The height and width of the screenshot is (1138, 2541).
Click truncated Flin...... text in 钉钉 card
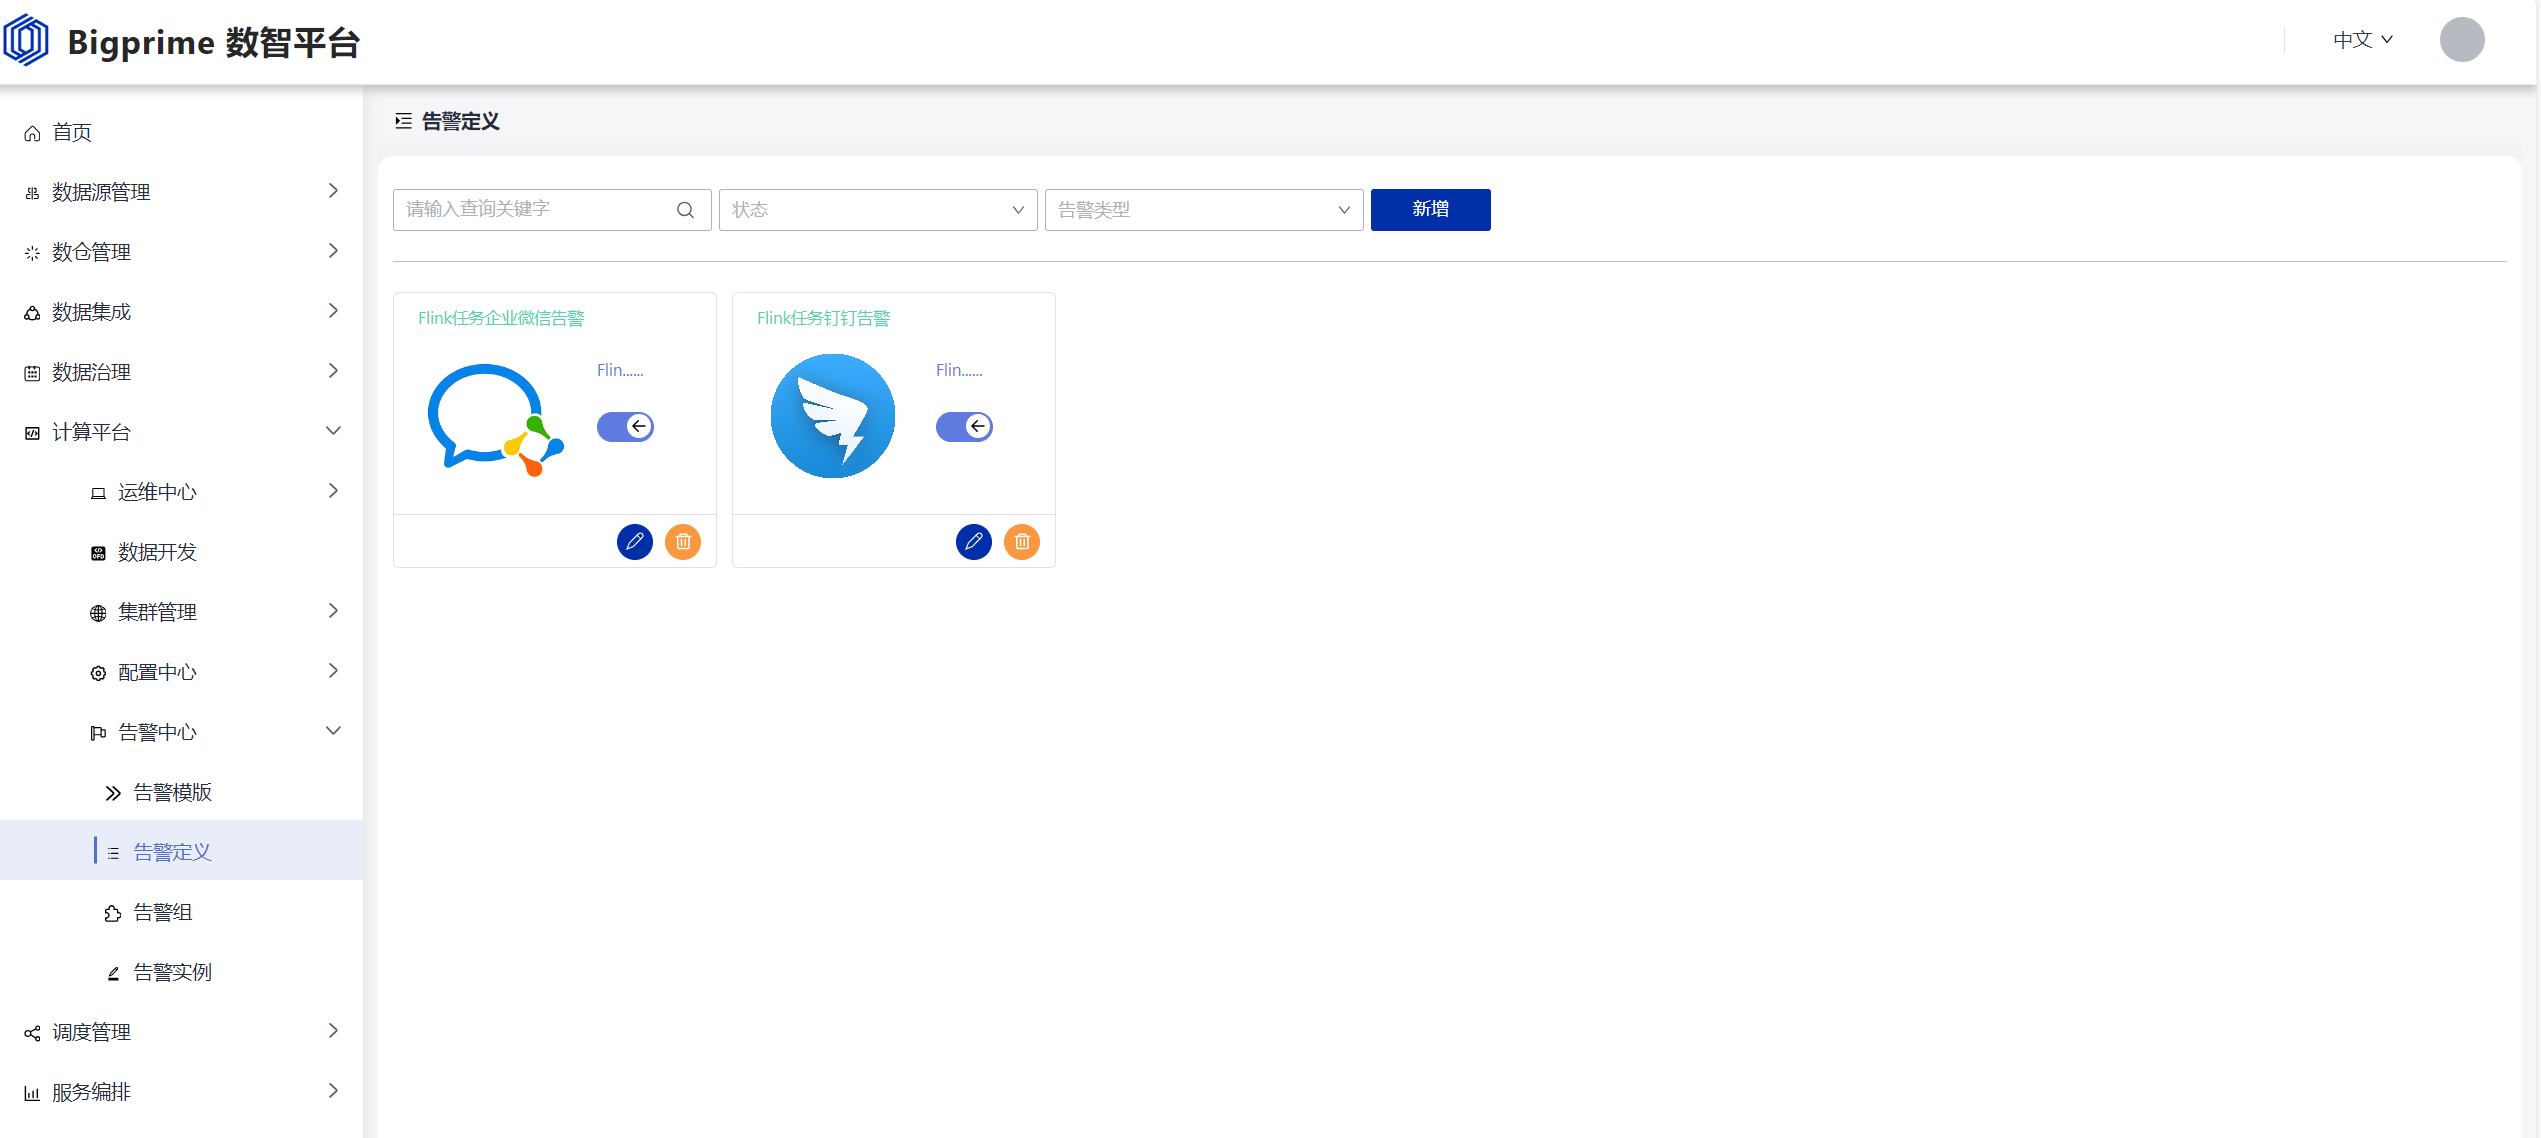(x=959, y=370)
